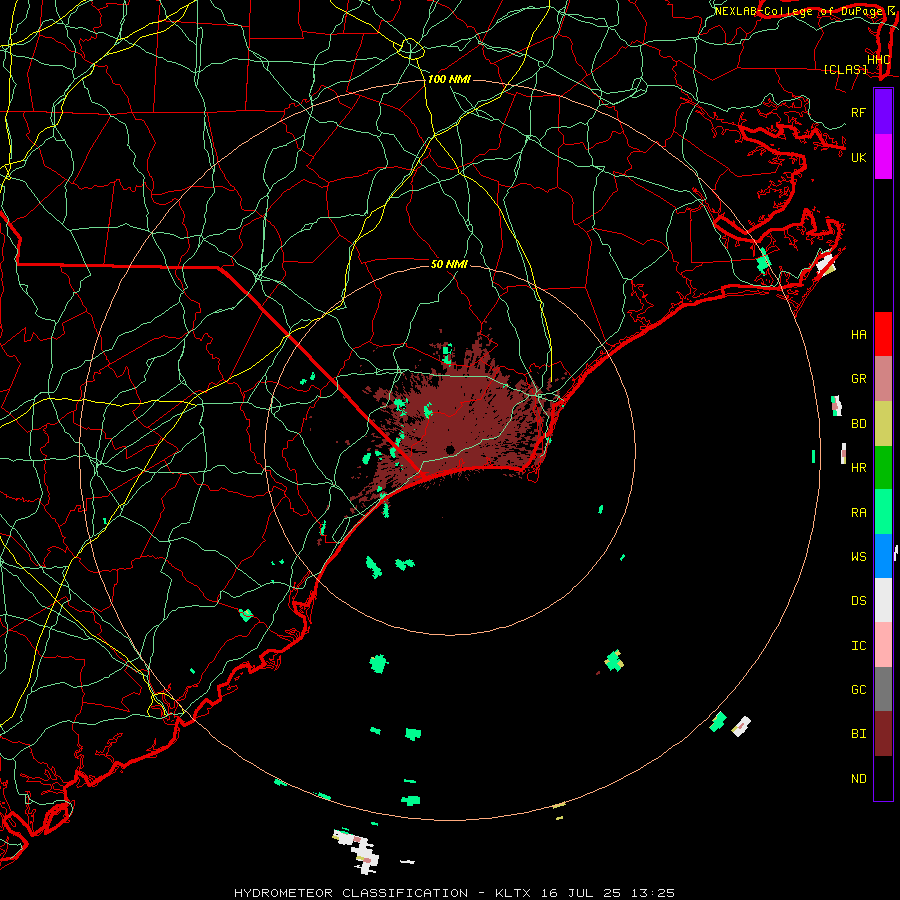900x900 pixels.
Task: Select the light pink IC legend swatch
Action: 883,645
